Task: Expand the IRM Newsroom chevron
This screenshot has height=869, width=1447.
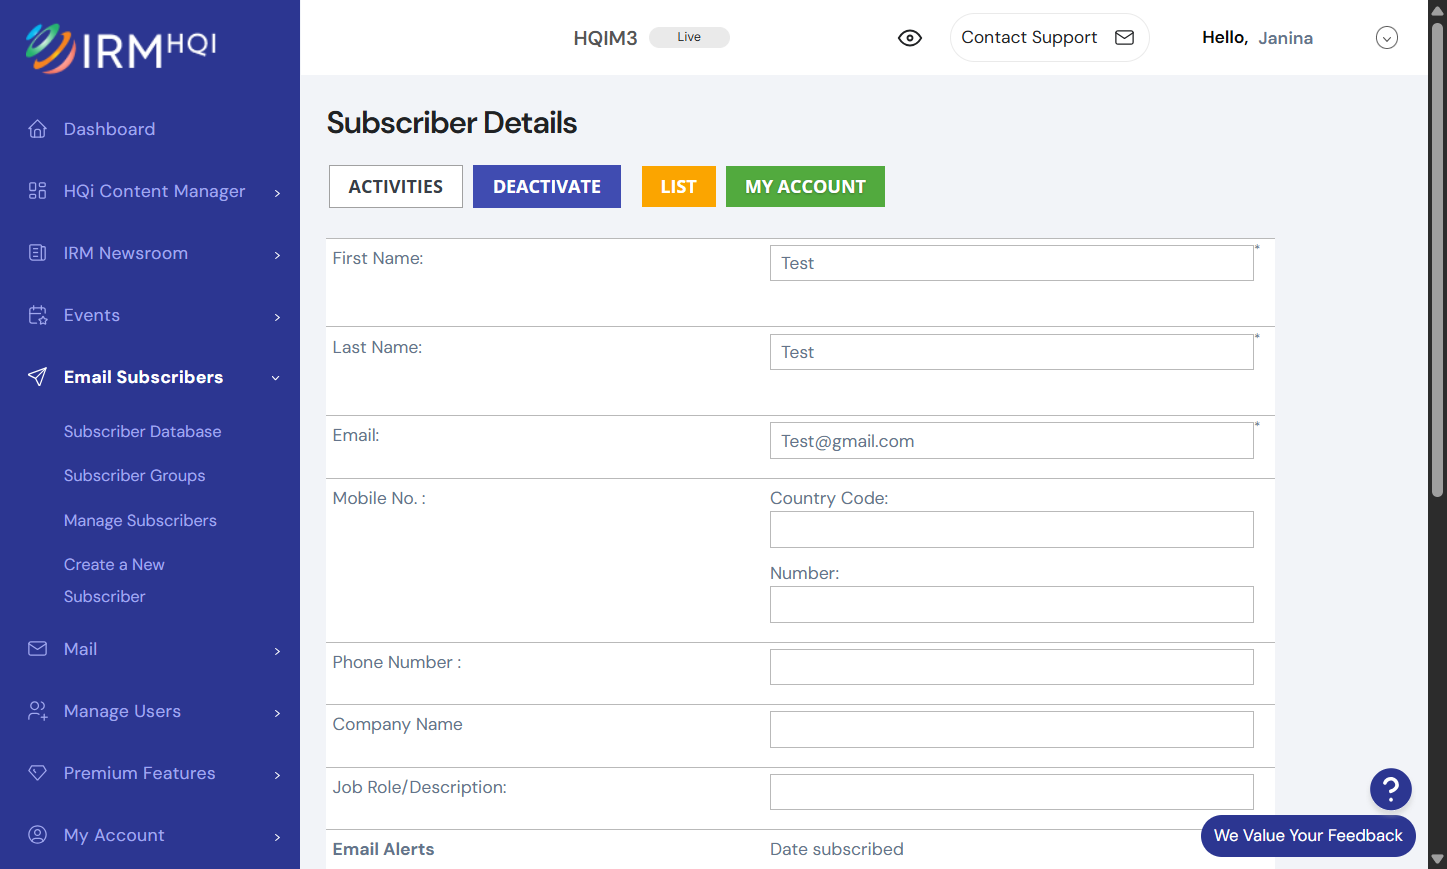Action: tap(277, 254)
